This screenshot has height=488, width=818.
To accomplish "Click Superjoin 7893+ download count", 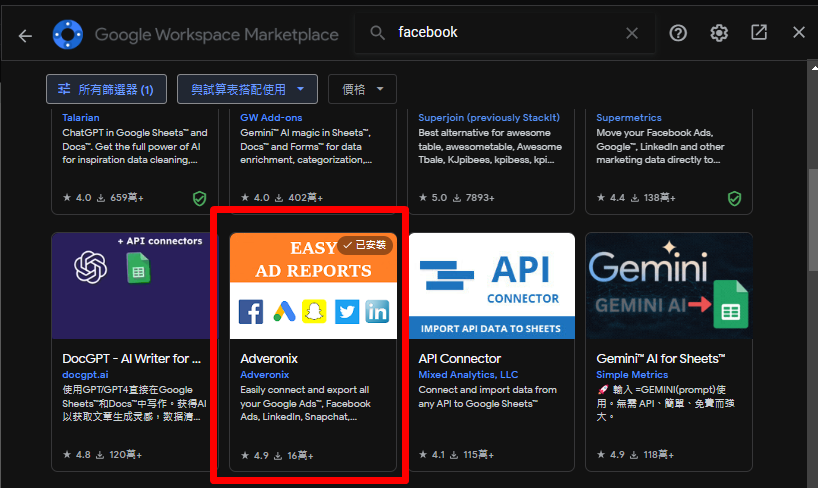I will click(474, 198).
